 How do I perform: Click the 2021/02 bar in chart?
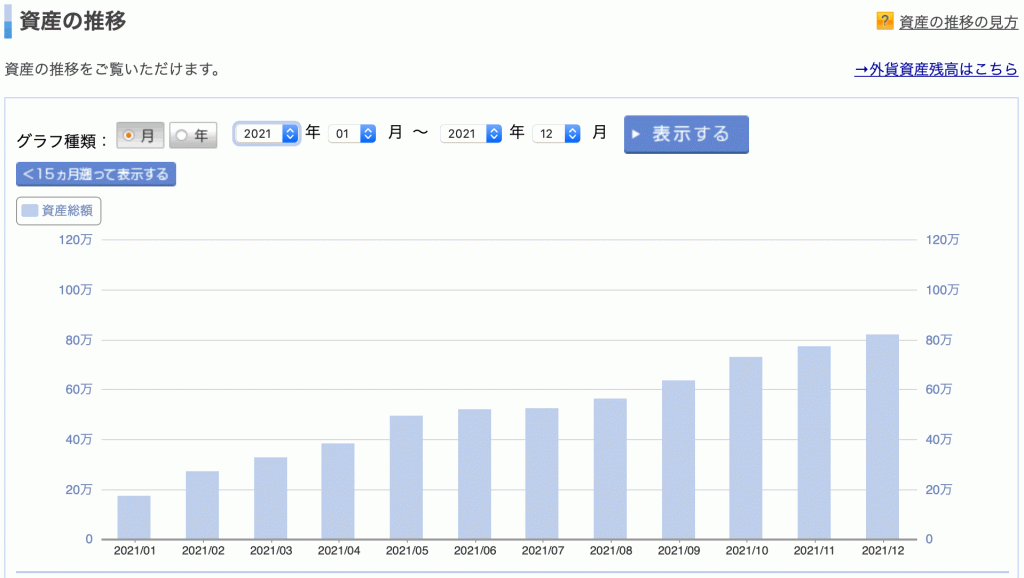point(202,505)
